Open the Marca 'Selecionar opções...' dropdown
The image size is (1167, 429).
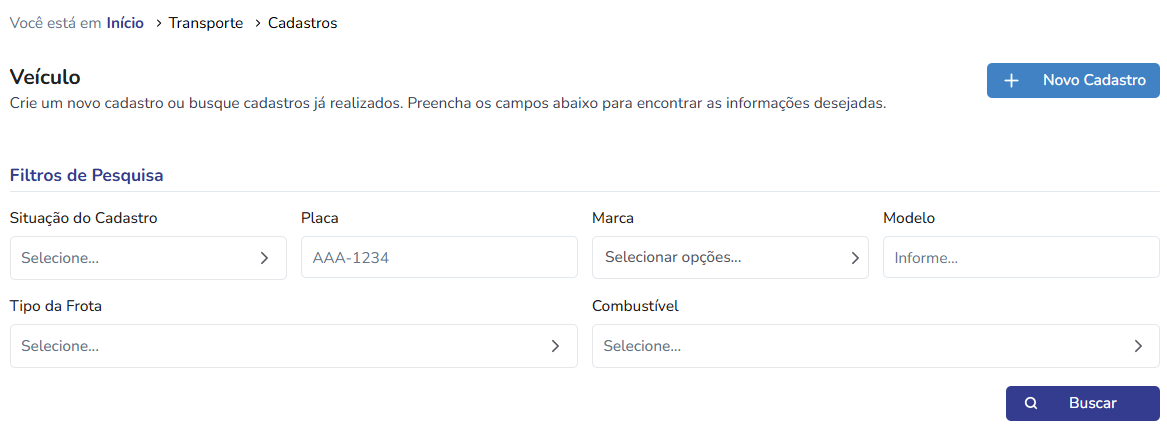(730, 258)
